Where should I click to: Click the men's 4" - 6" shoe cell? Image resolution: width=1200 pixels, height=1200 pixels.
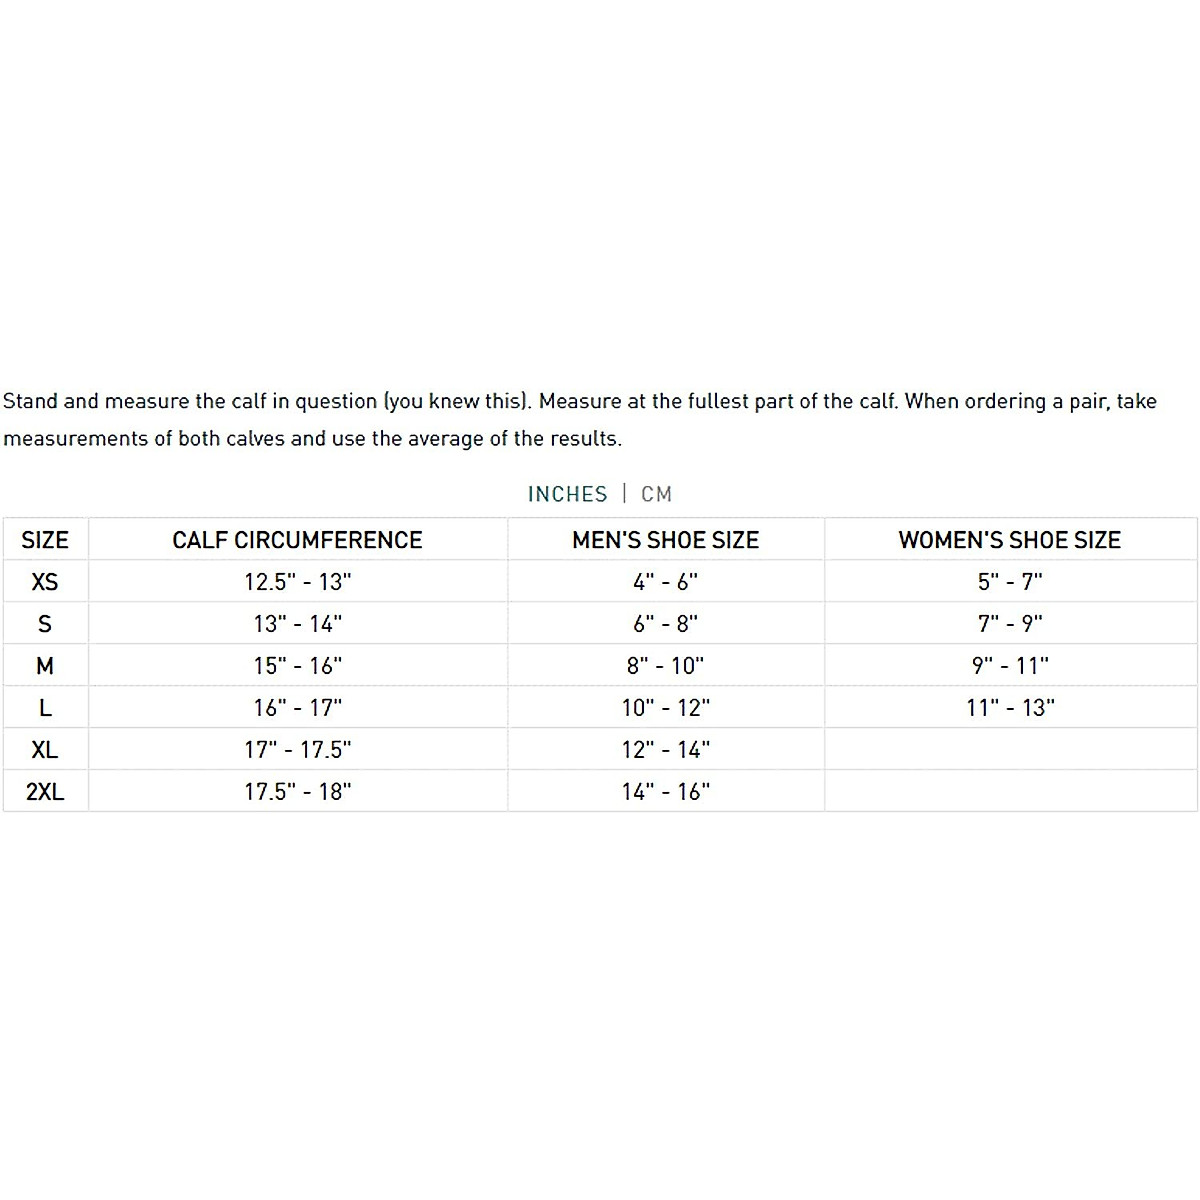pos(665,582)
